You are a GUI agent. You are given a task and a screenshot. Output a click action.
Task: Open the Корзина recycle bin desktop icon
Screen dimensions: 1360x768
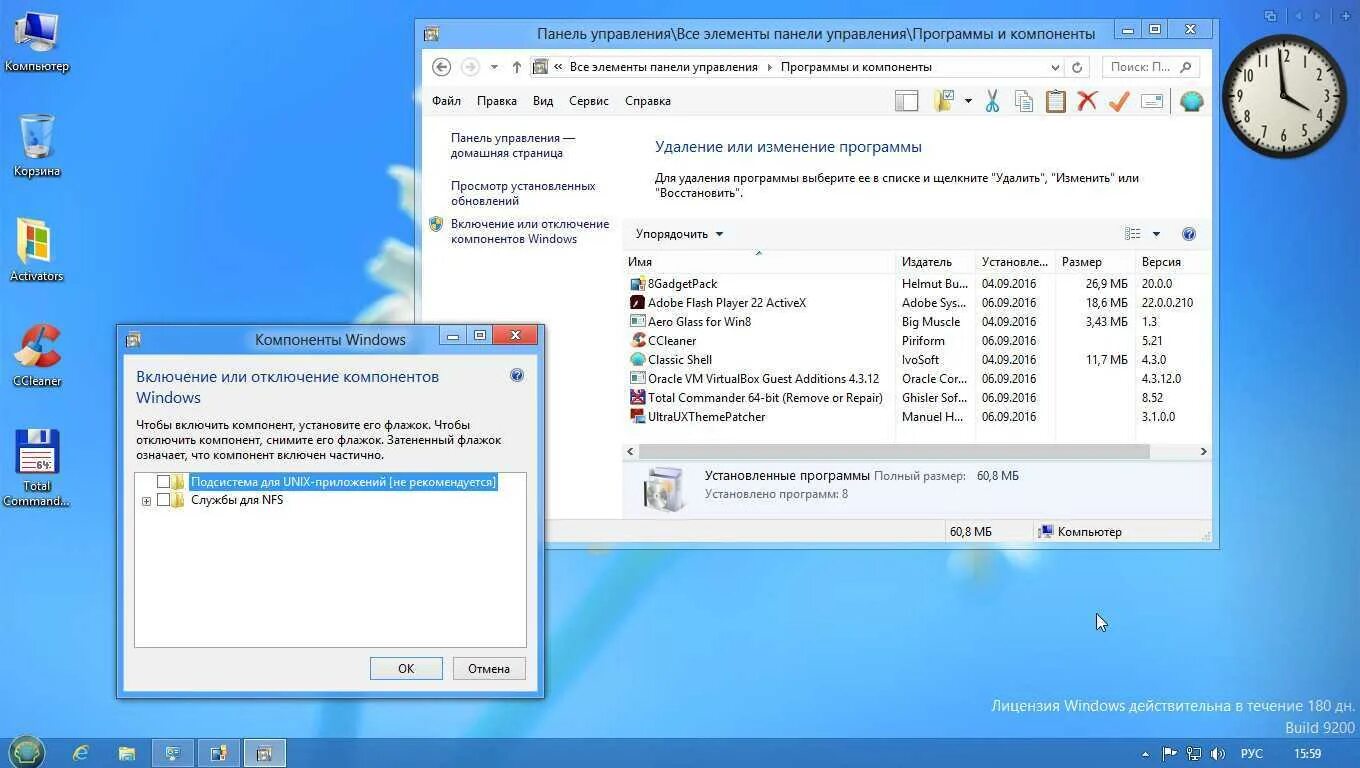coord(37,145)
